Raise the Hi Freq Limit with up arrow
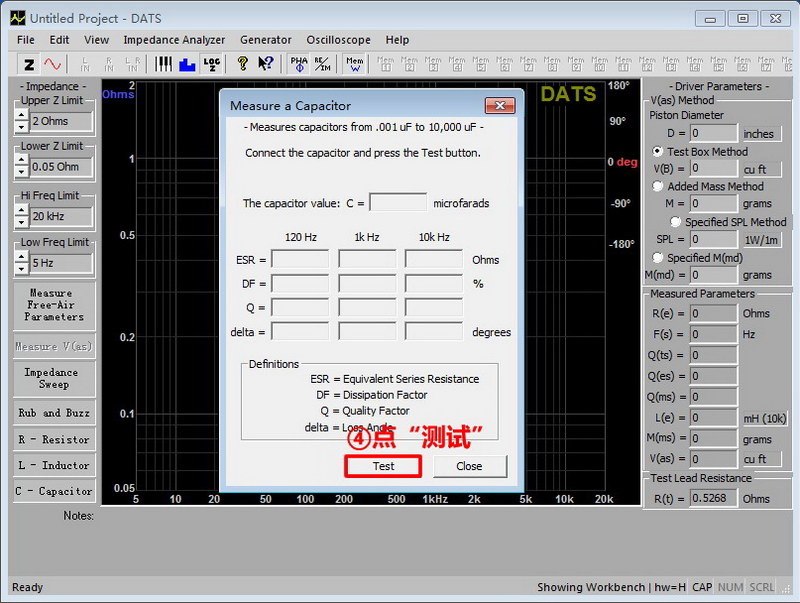800x603 pixels. (21, 210)
